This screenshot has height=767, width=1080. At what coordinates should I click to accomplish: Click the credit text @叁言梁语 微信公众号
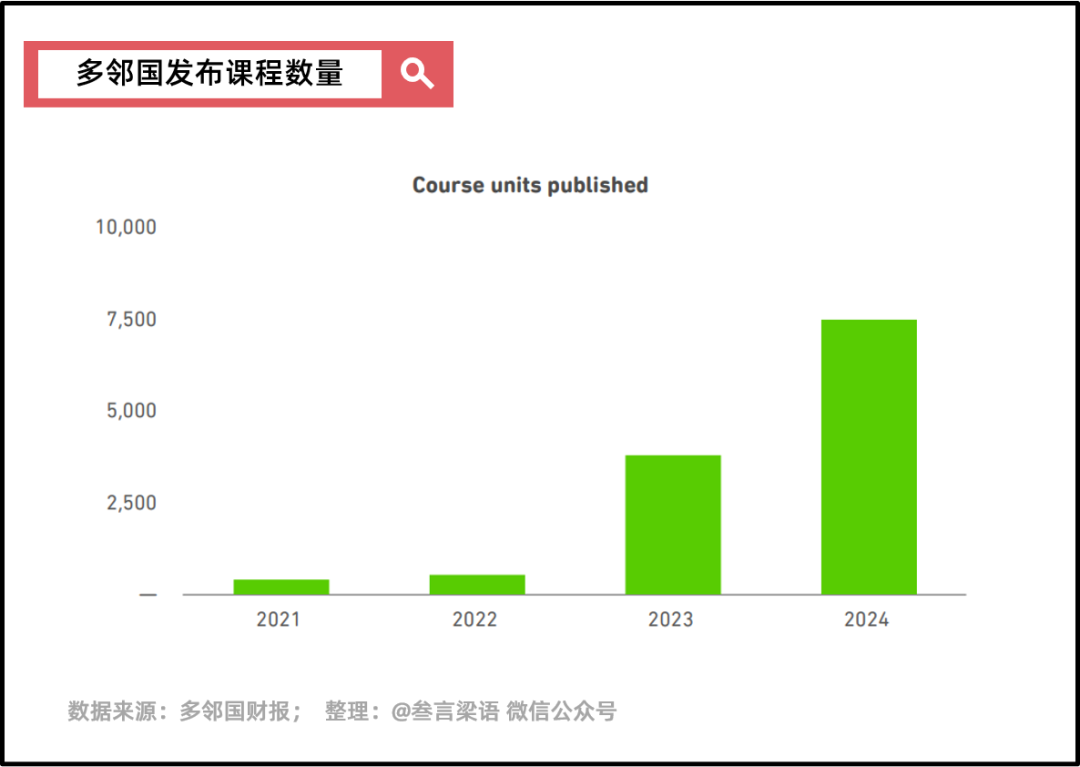[x=503, y=711]
